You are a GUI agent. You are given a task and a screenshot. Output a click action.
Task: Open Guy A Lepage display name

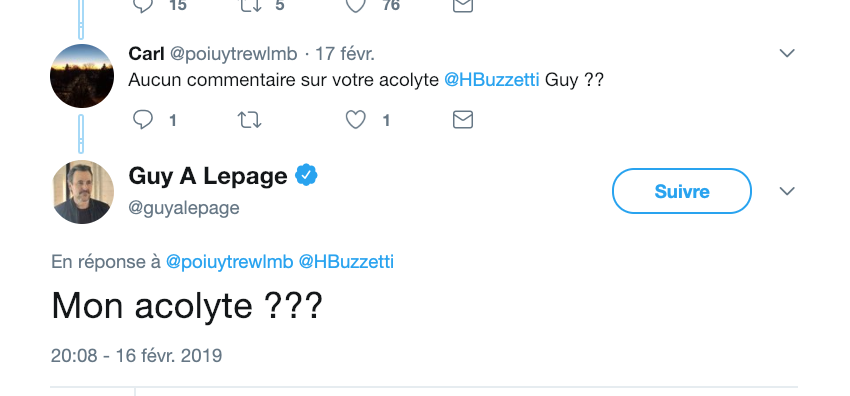pos(208,176)
